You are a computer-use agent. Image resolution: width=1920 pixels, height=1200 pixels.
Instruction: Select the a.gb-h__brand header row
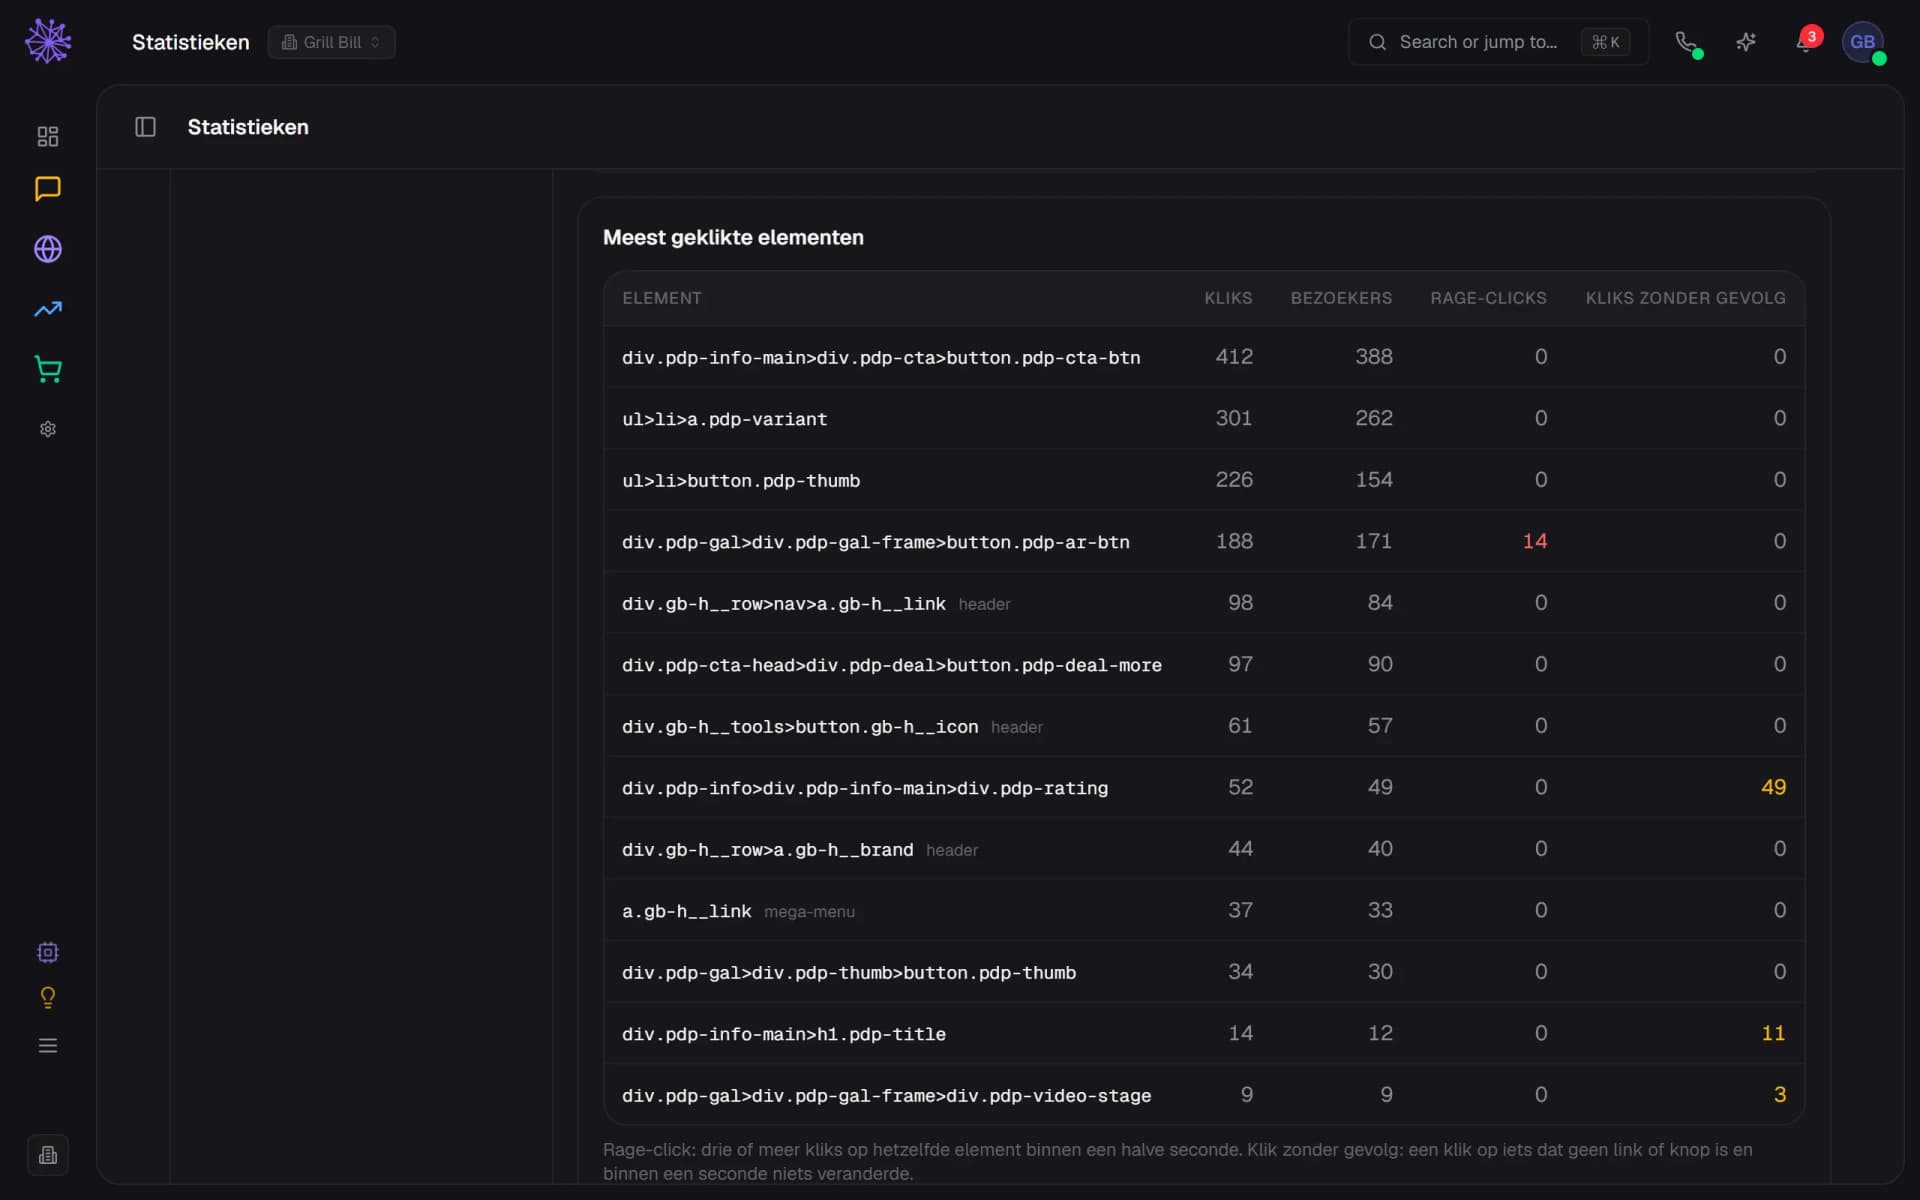click(1204, 849)
